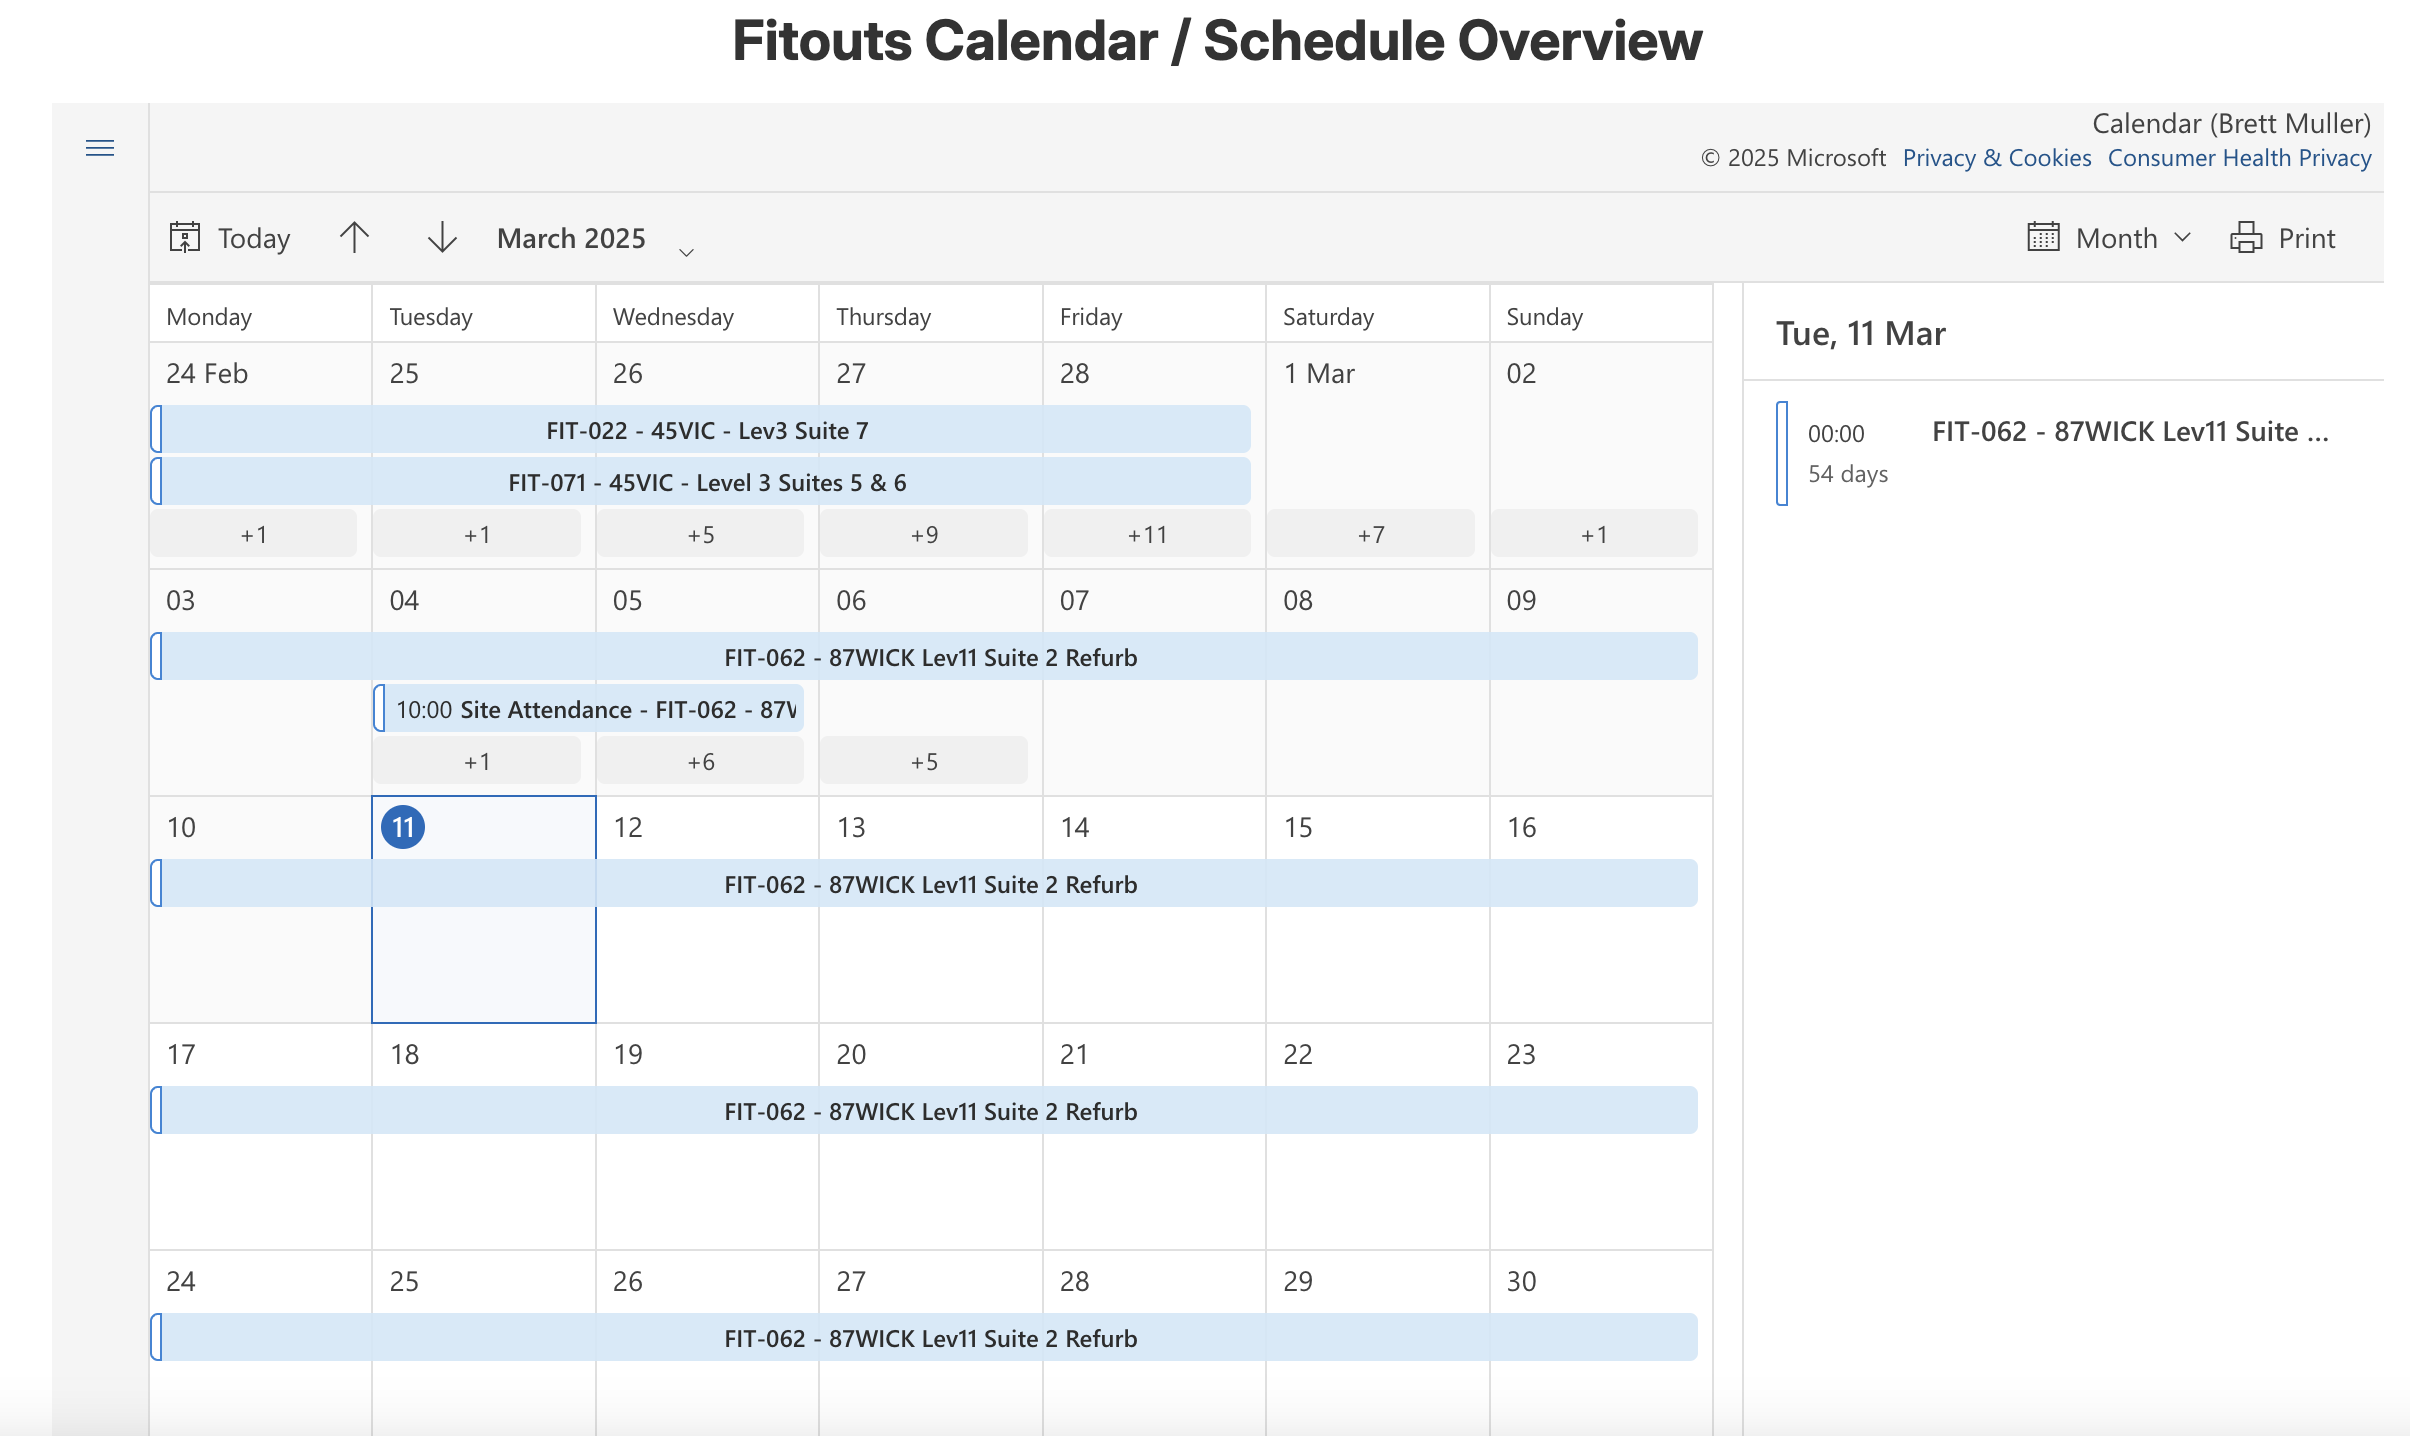
Task: Open the Month view dropdown chevron
Action: click(2183, 237)
